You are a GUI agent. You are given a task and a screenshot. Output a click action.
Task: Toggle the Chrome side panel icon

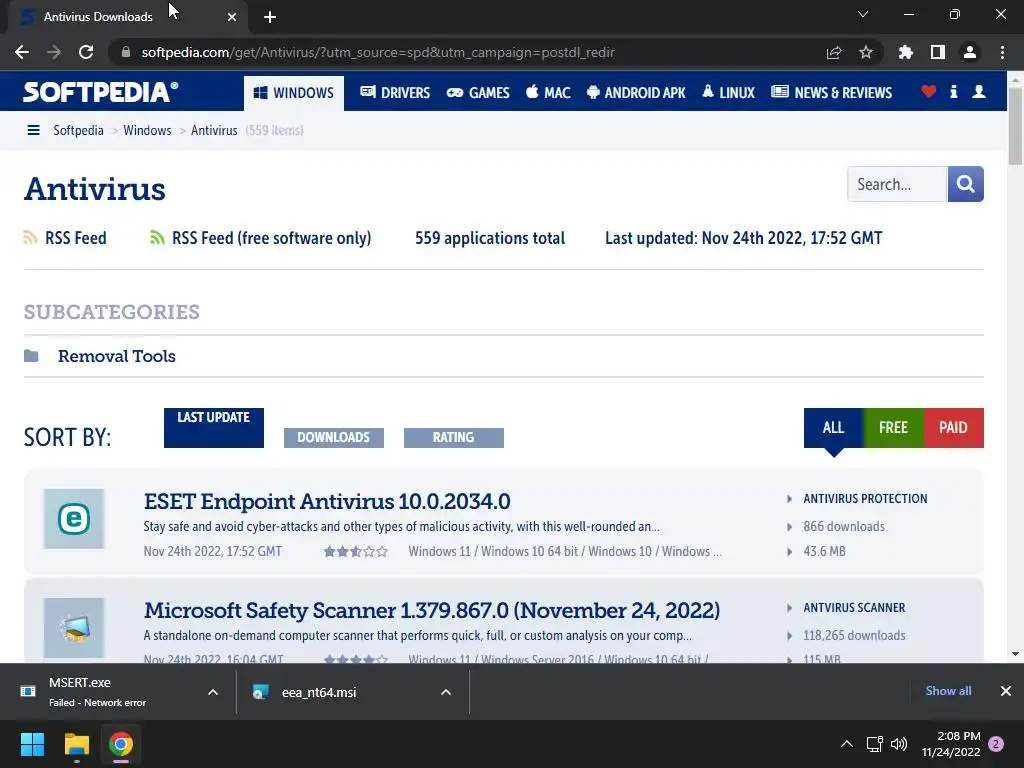[938, 52]
